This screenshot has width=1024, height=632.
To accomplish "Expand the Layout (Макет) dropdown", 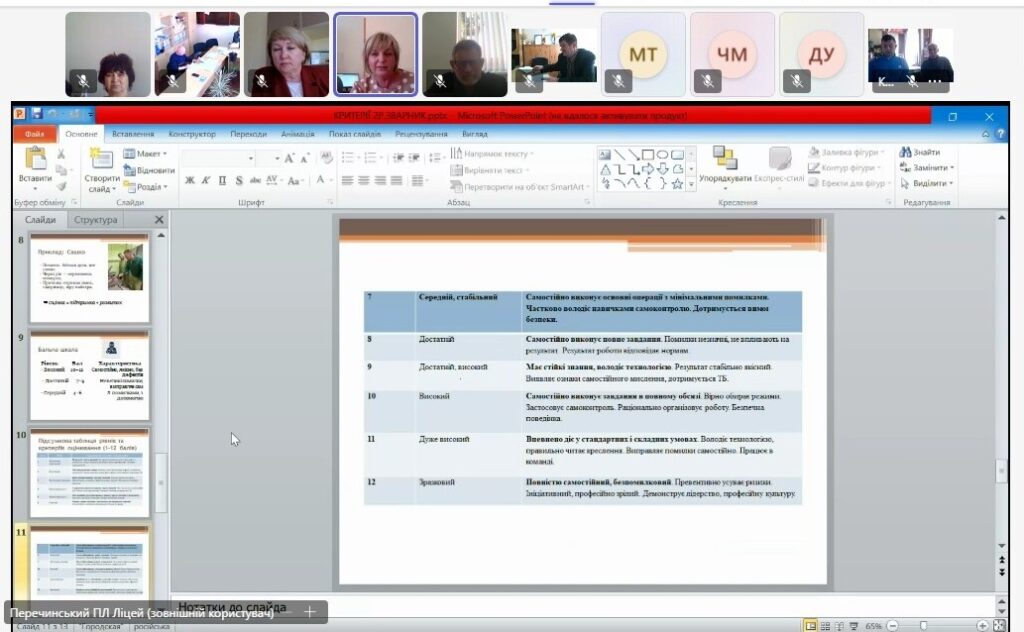I will tap(147, 154).
